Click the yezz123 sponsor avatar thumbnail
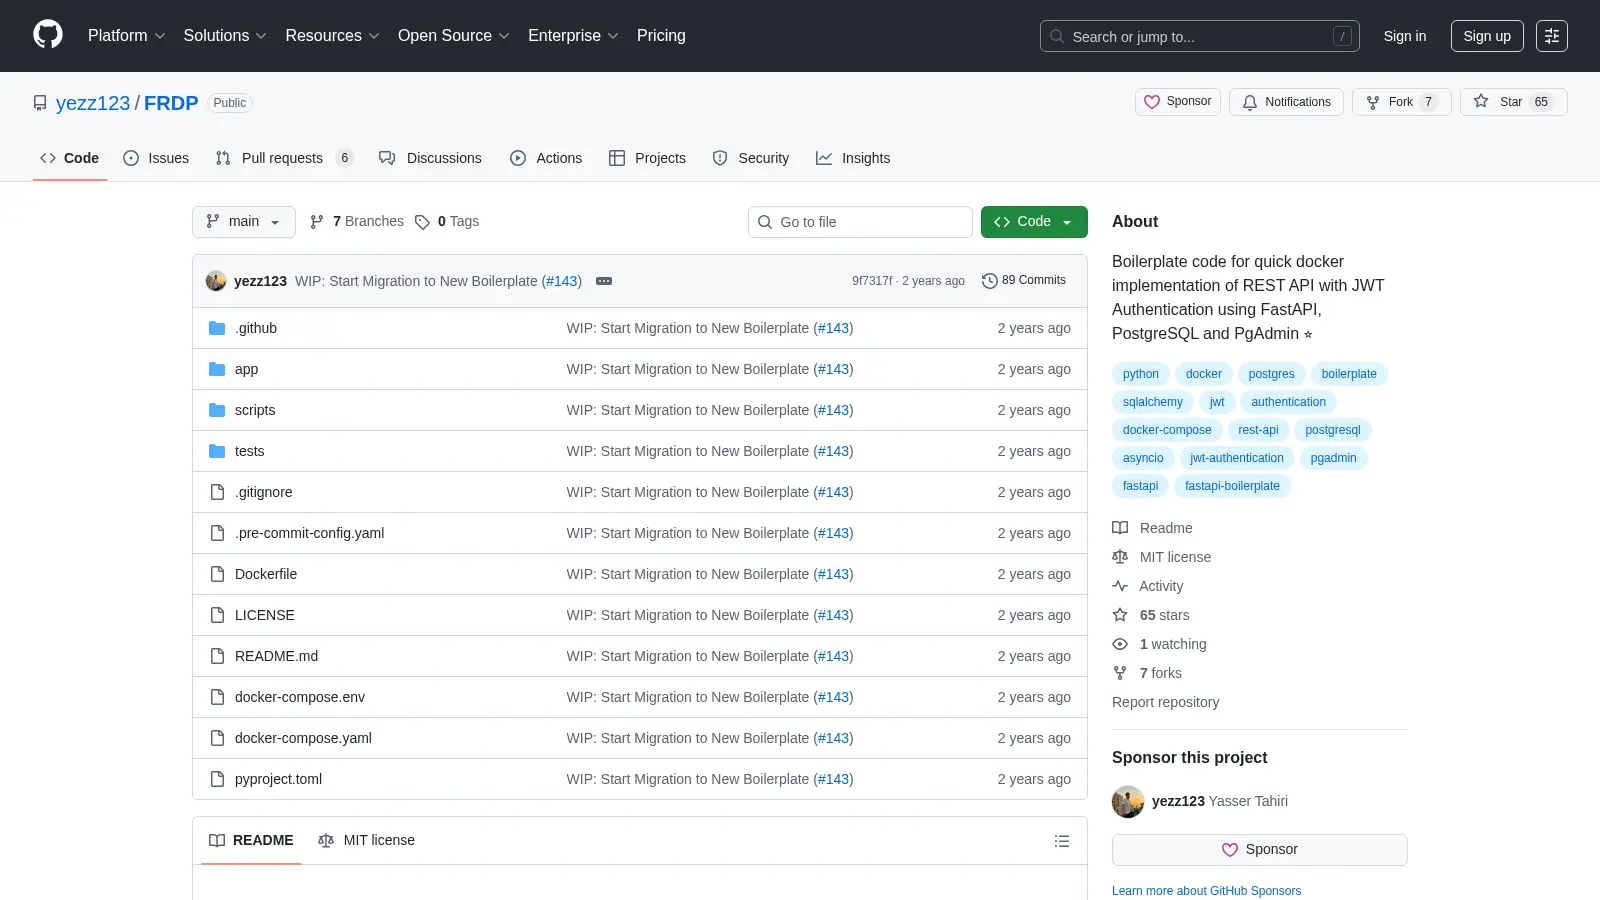This screenshot has height=900, width=1600. (x=1128, y=802)
